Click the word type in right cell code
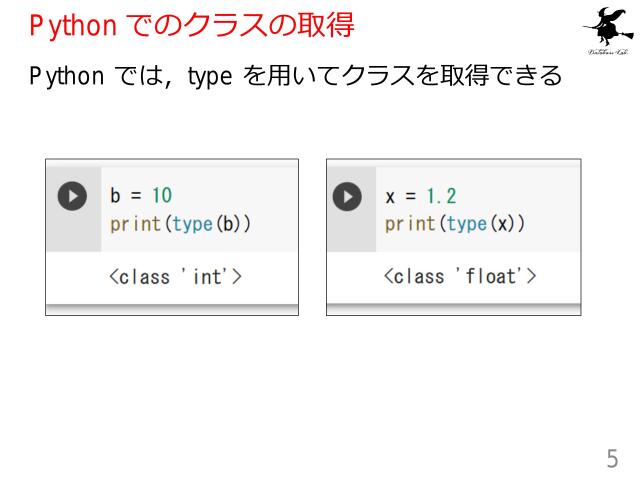The image size is (640, 480). click(467, 224)
